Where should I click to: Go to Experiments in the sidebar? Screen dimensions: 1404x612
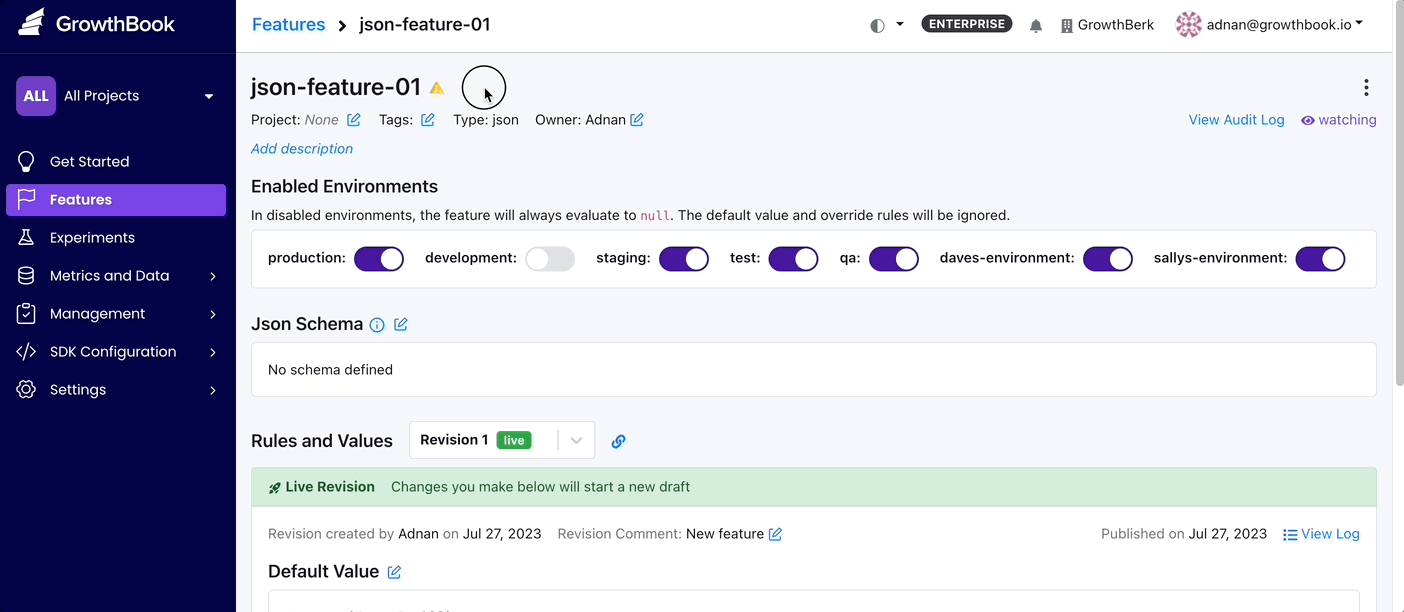tap(116, 237)
